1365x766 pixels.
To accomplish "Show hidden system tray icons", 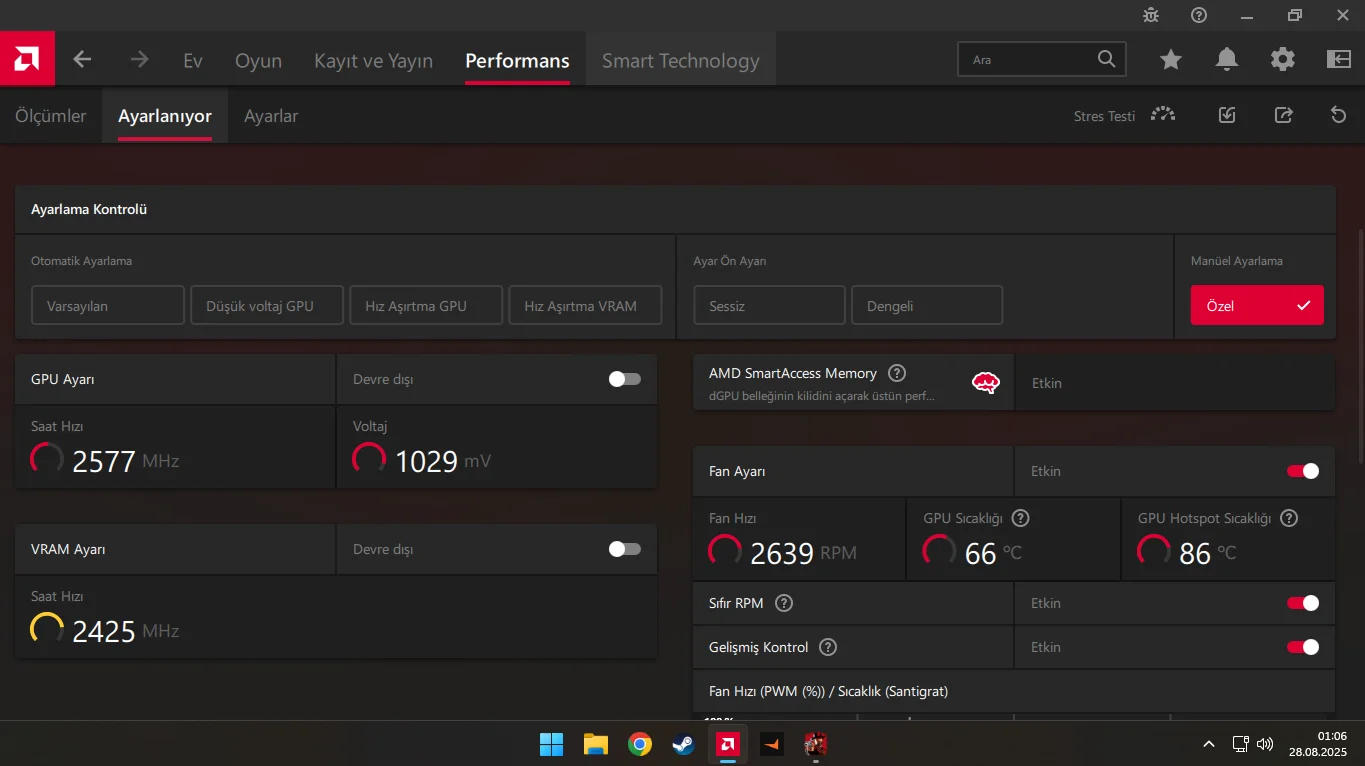I will (x=1209, y=744).
